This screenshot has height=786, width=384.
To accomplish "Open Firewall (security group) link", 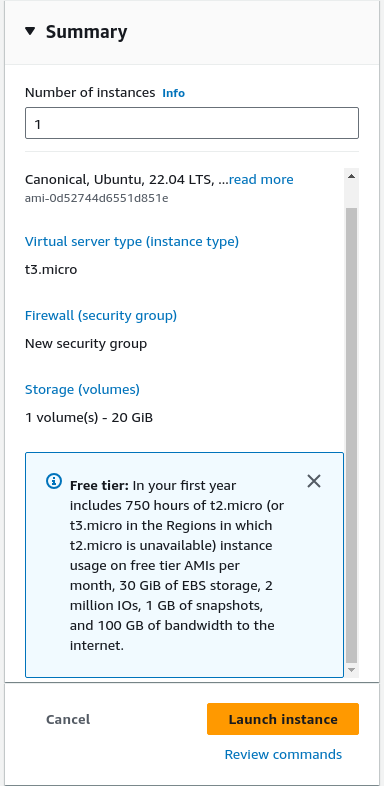I will 101,316.
